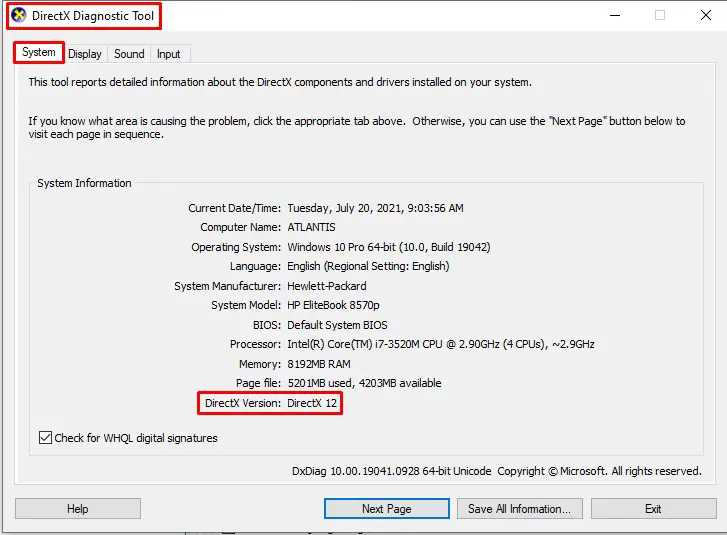Screen dimensions: 727x535
Task: Open the Input tab
Action: coord(168,54)
